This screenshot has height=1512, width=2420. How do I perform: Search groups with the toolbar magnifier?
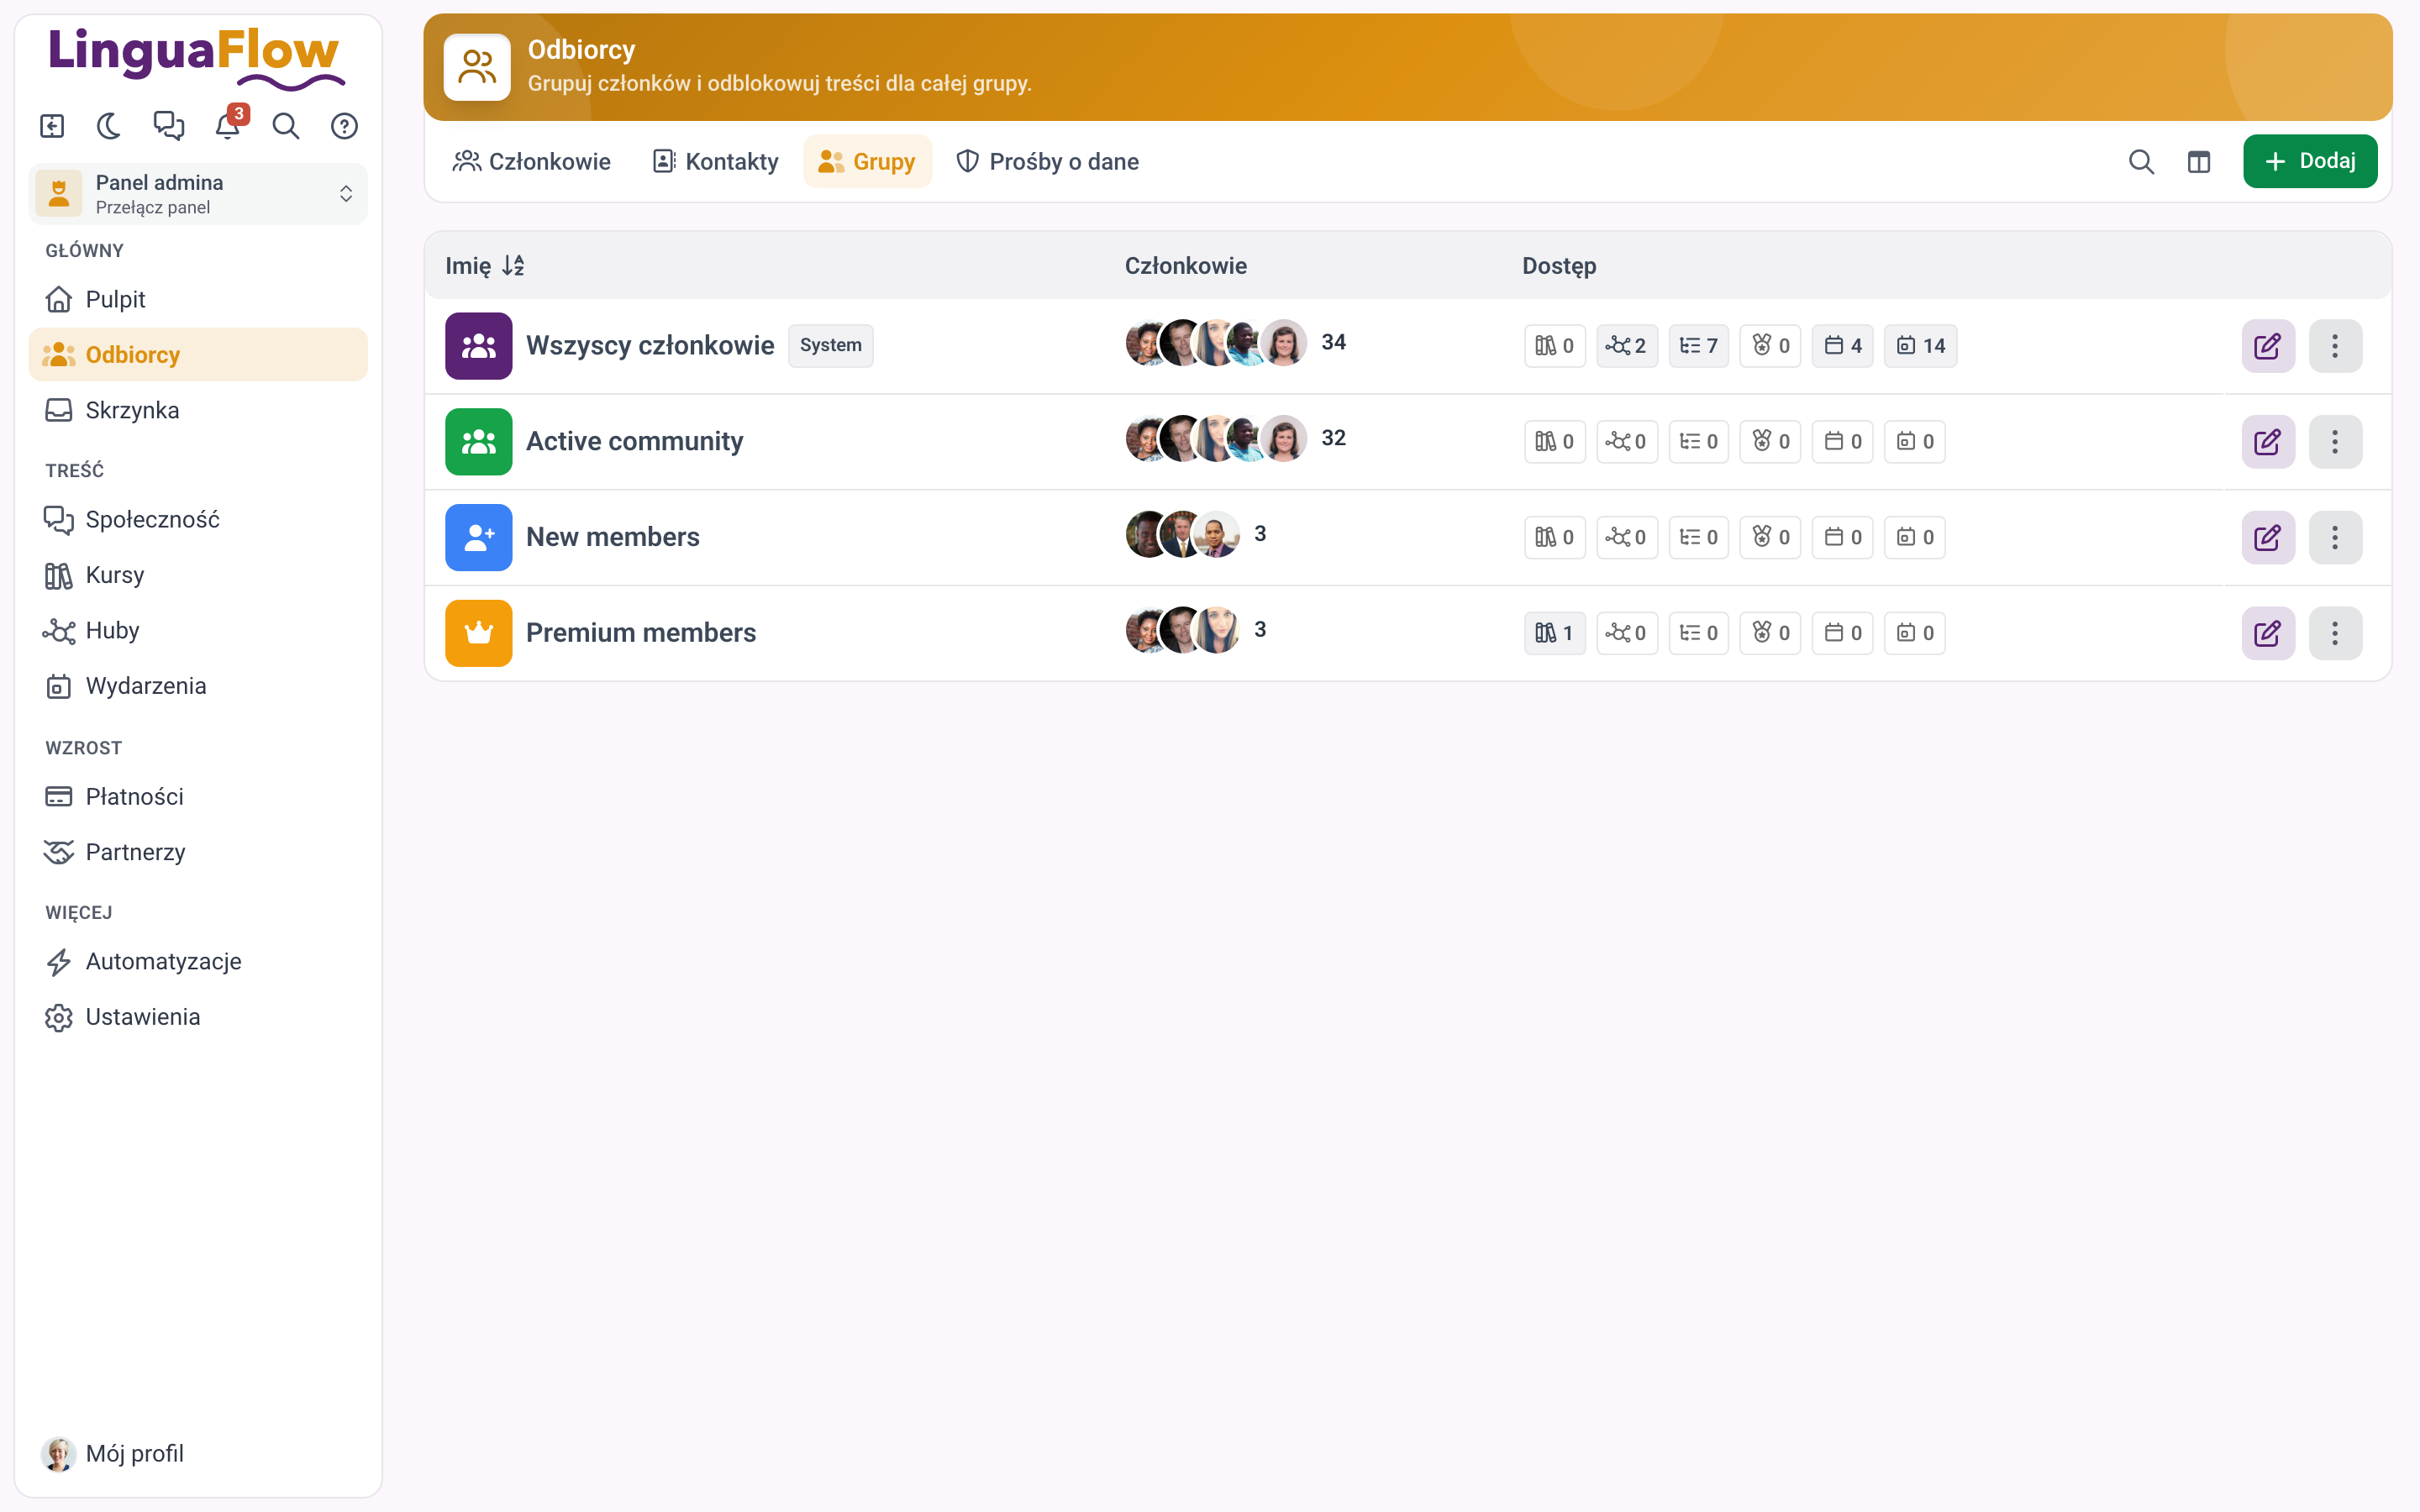2141,161
